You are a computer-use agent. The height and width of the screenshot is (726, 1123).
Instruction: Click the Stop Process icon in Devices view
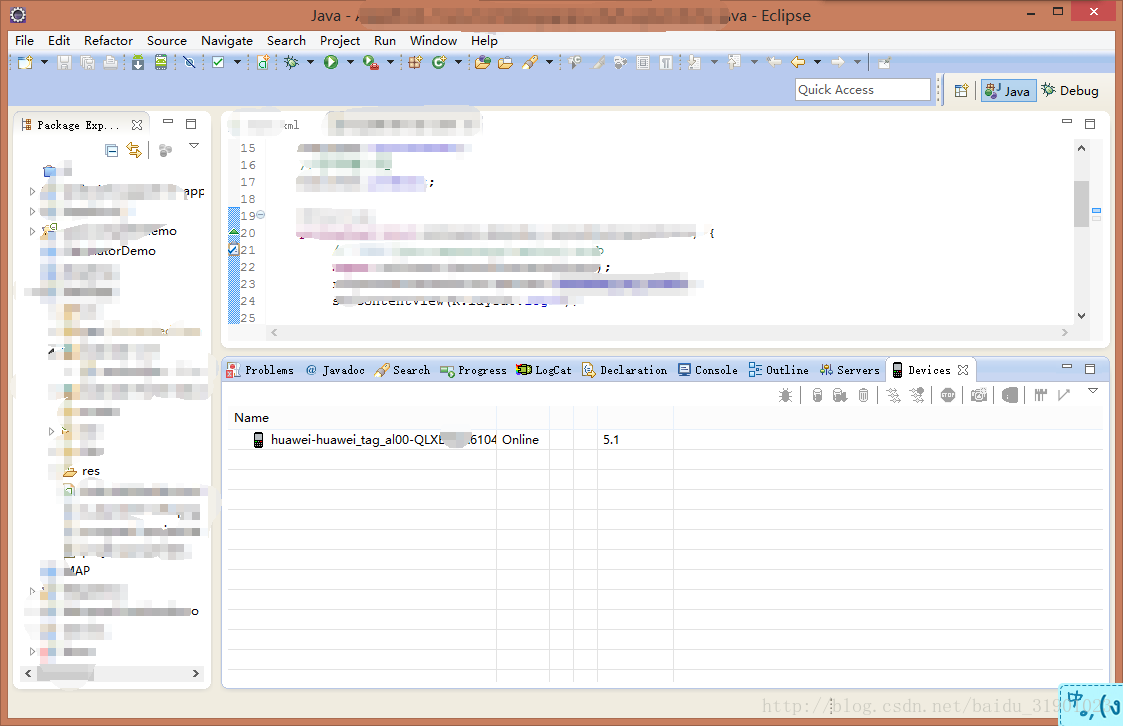(948, 395)
